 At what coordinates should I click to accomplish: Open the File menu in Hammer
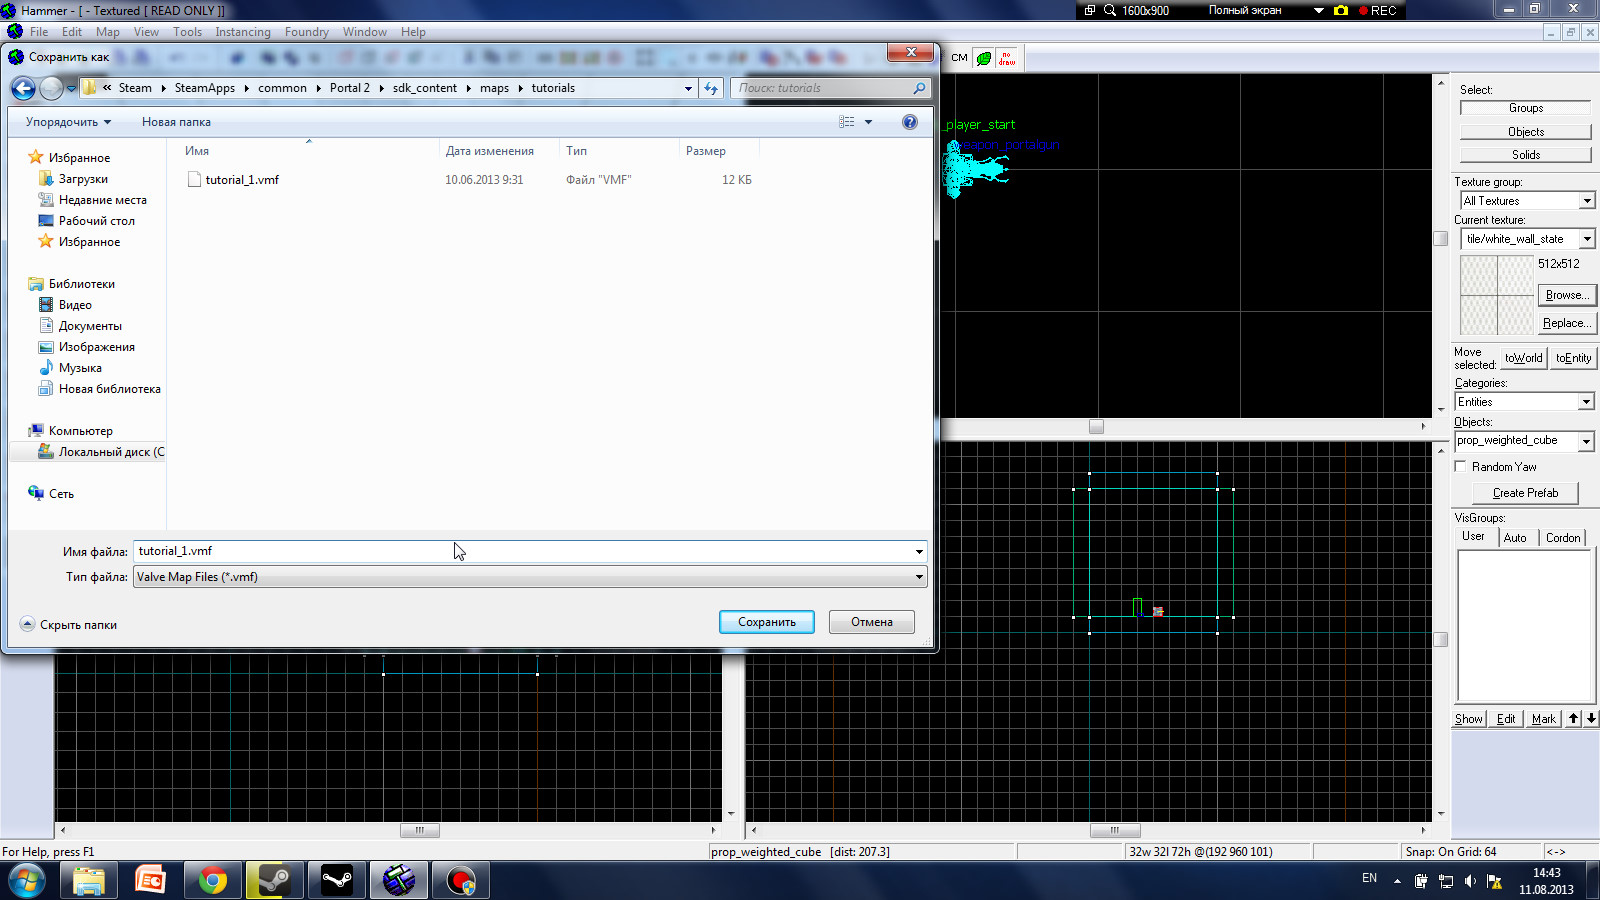point(39,32)
